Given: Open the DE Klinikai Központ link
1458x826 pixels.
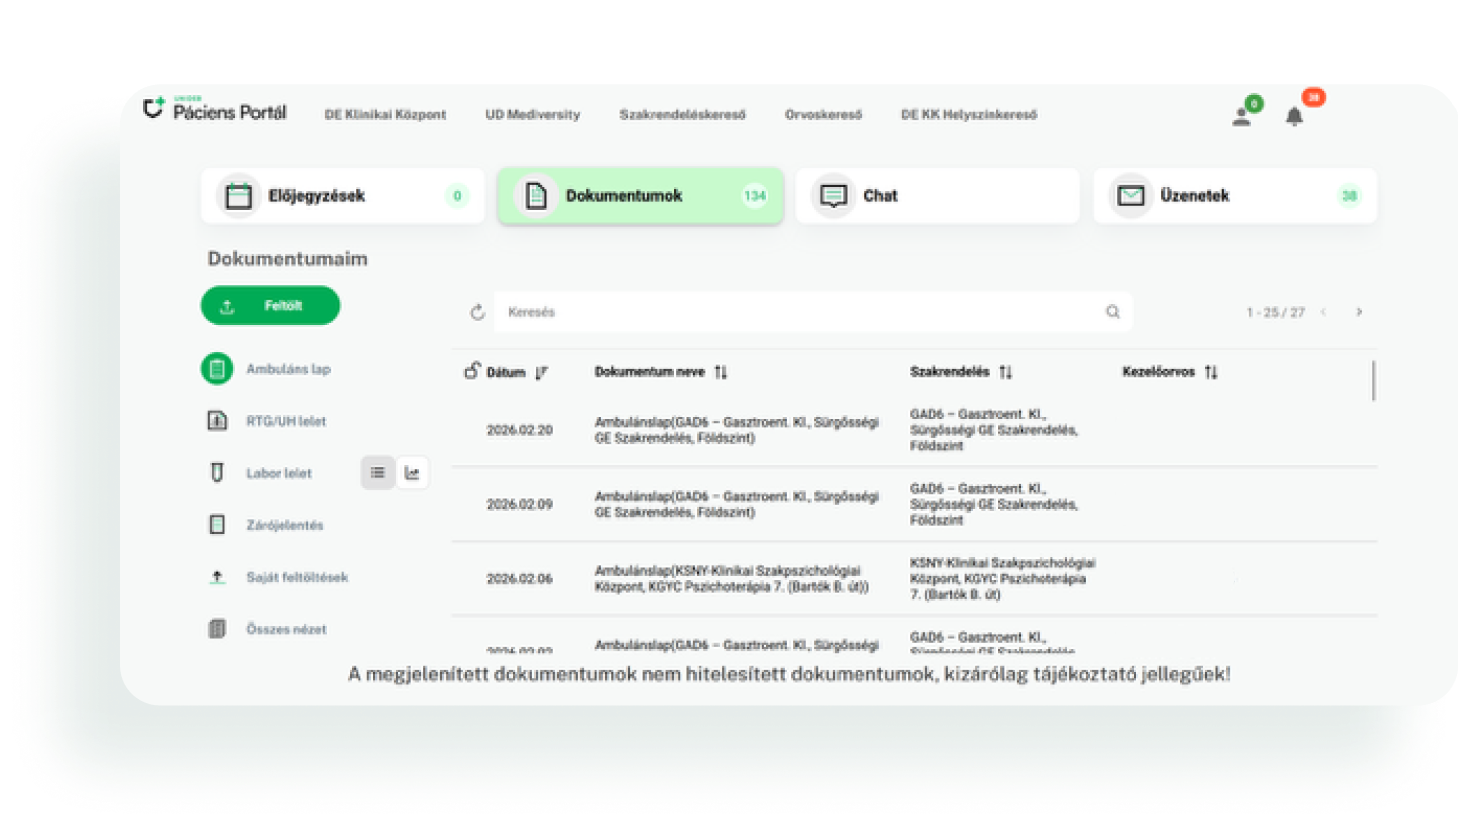Looking at the screenshot, I should [x=385, y=115].
